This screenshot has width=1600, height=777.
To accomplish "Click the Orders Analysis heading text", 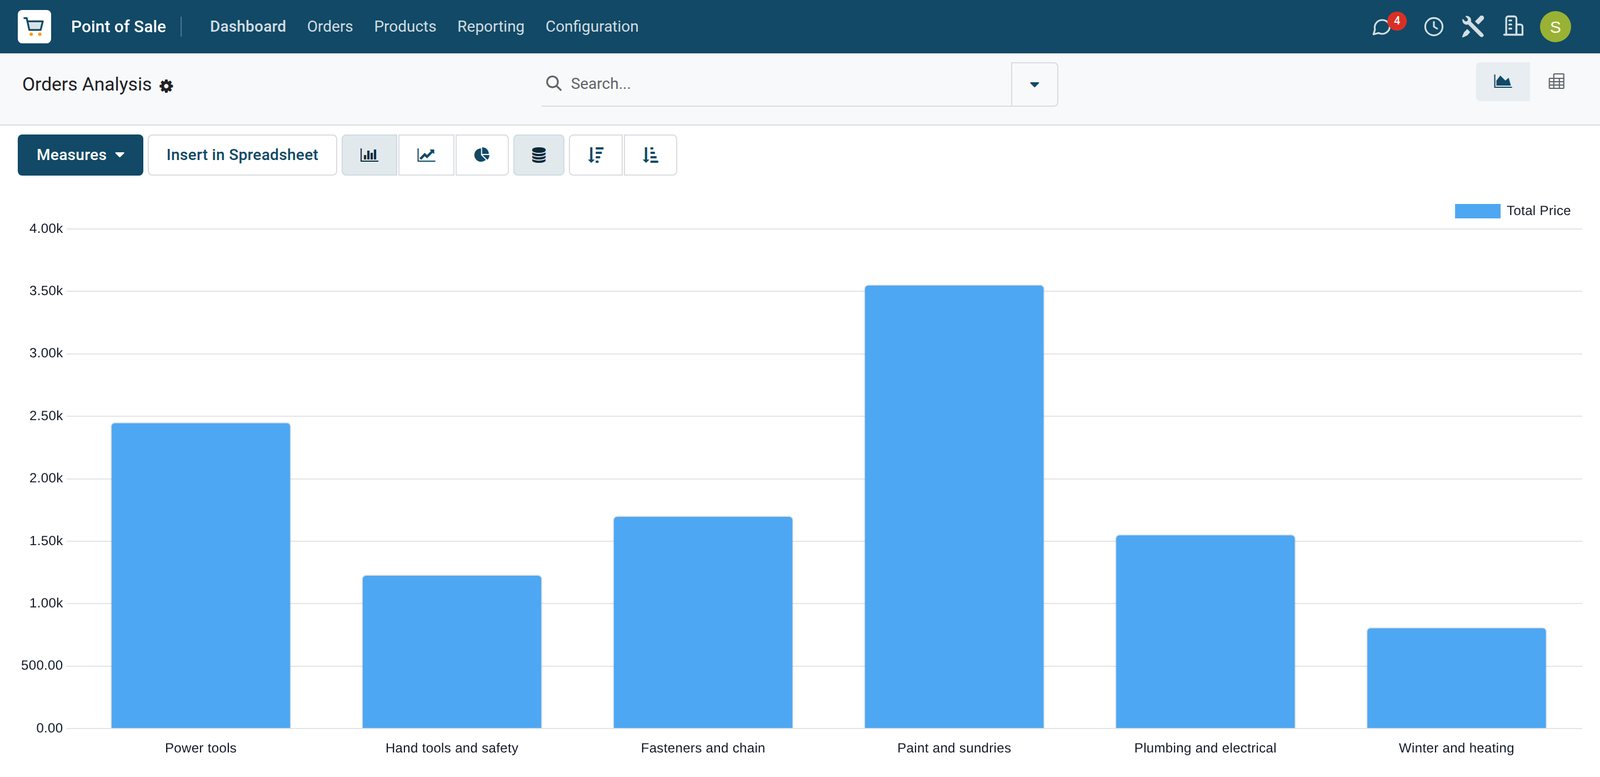I will (x=87, y=84).
